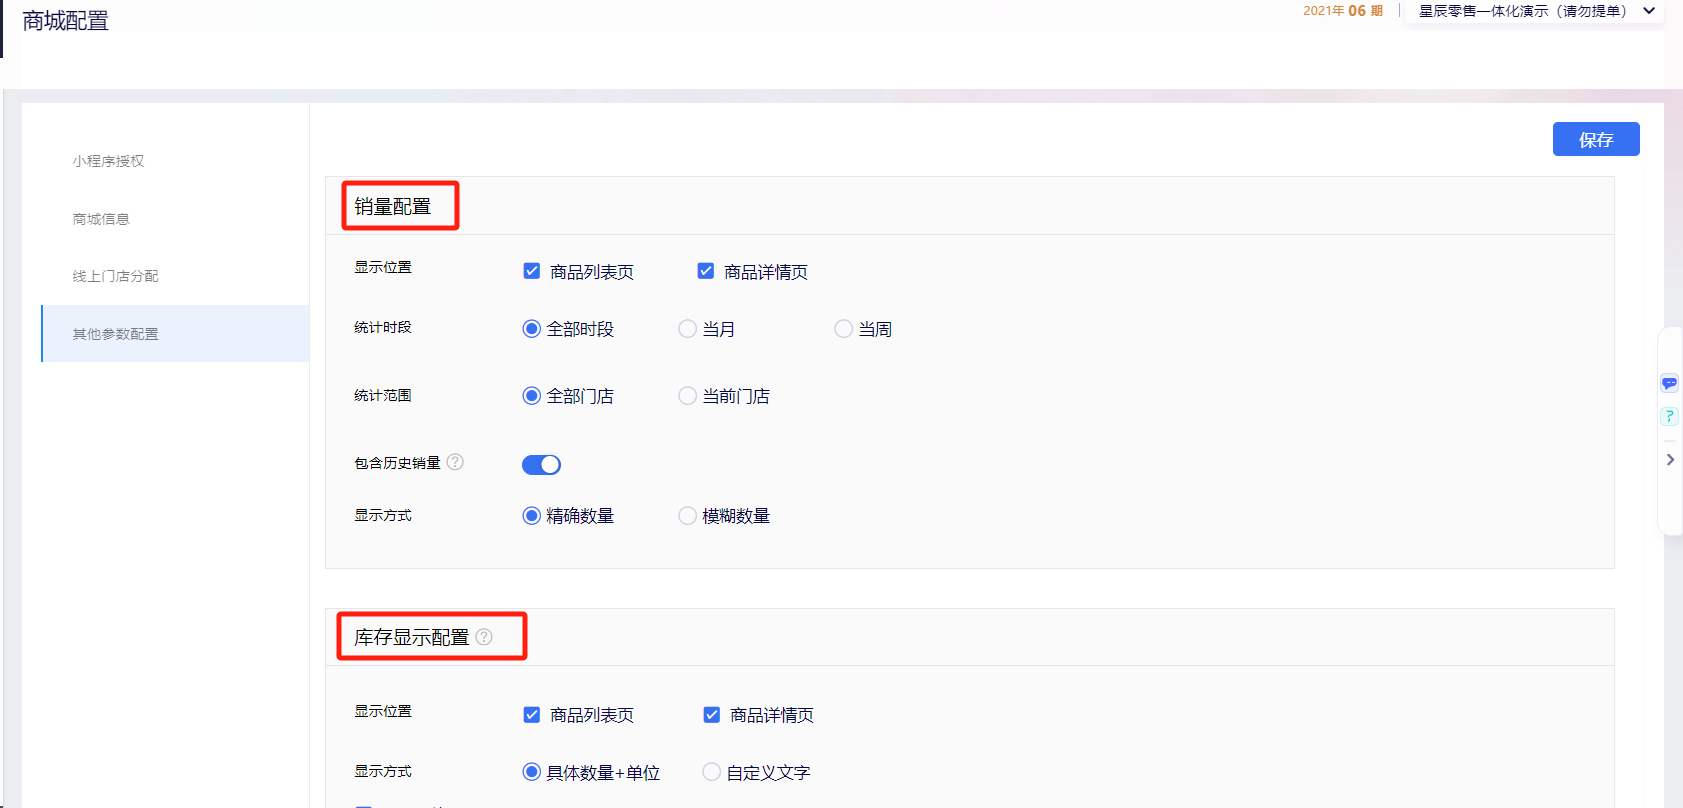Screen dimensions: 1683x808
Task: Click the 星辰零售一体化演示 account name
Action: pos(1523,11)
